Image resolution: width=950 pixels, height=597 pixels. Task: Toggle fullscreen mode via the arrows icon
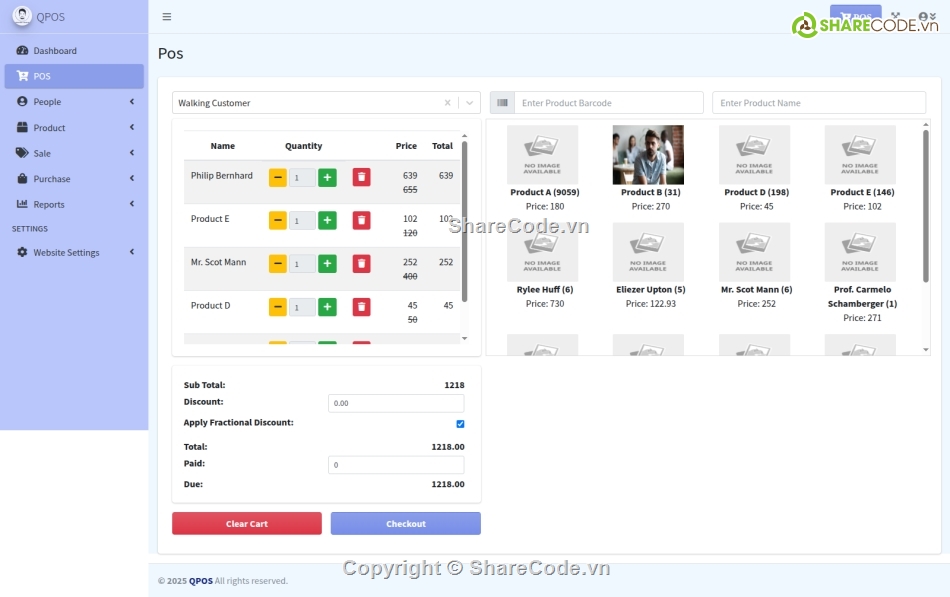pos(895,16)
